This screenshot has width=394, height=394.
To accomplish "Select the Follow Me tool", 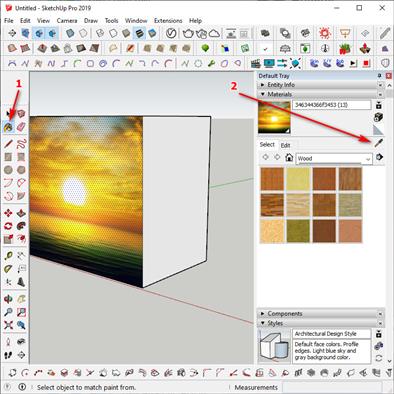I will coord(21,226).
